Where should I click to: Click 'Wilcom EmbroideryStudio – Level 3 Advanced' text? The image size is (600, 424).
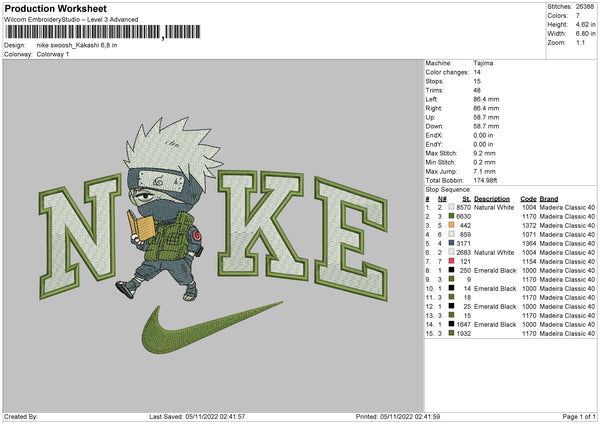pos(71,20)
